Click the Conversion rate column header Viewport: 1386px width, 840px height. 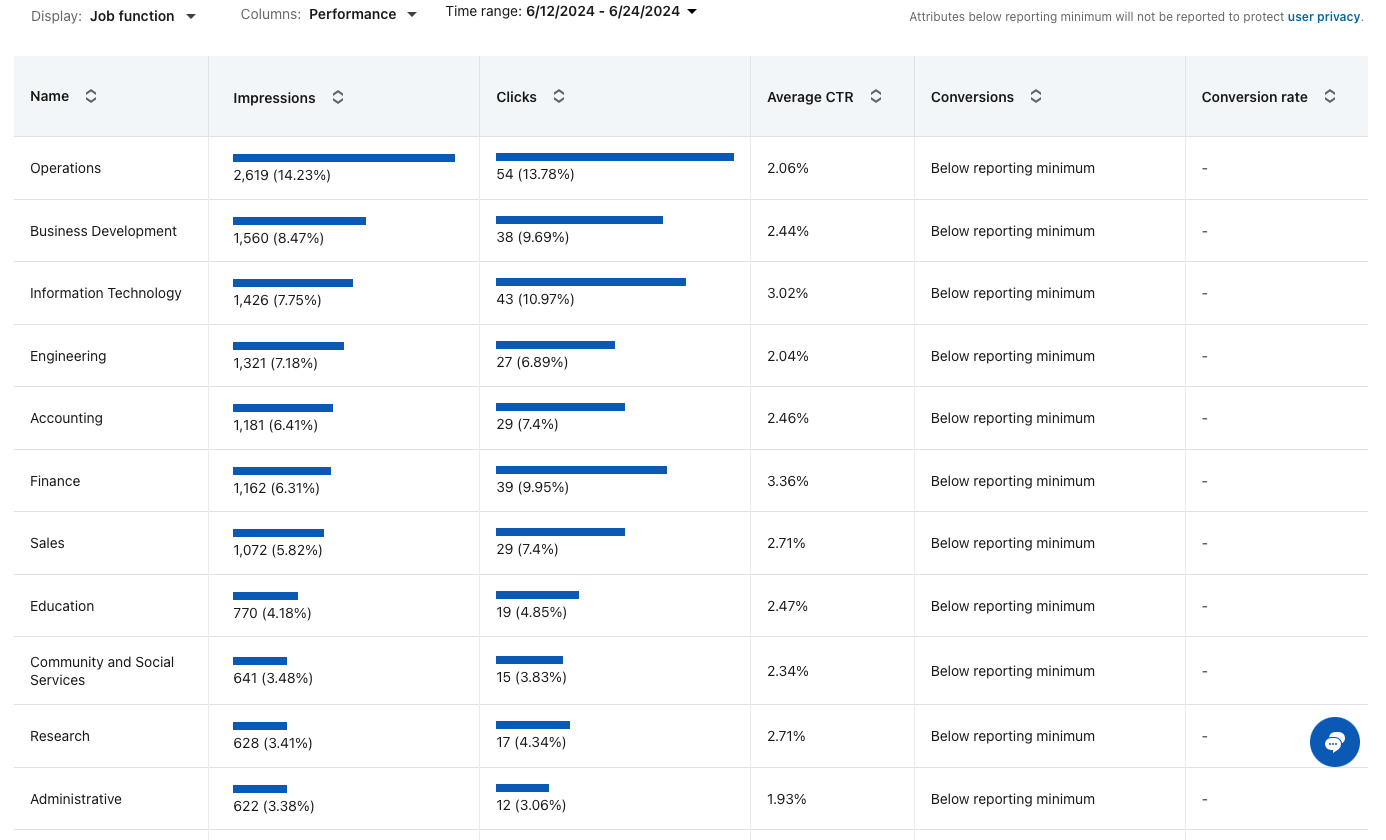coord(1254,97)
